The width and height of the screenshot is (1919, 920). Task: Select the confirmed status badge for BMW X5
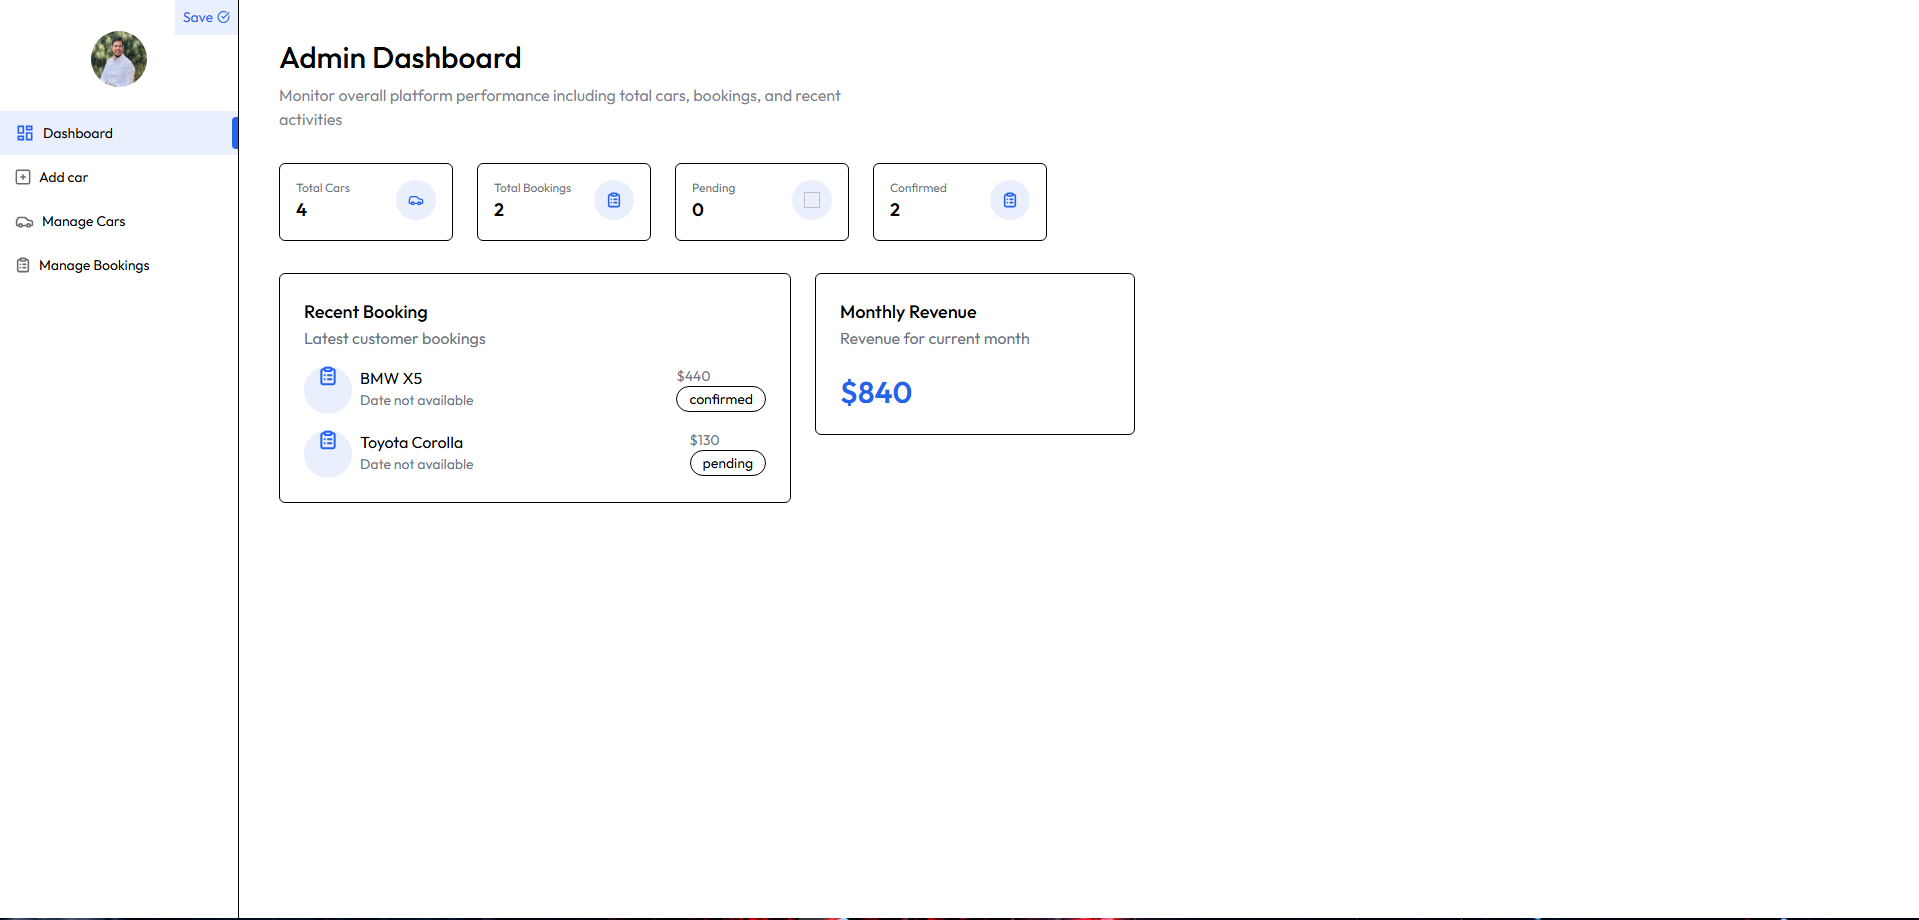pyautogui.click(x=720, y=399)
